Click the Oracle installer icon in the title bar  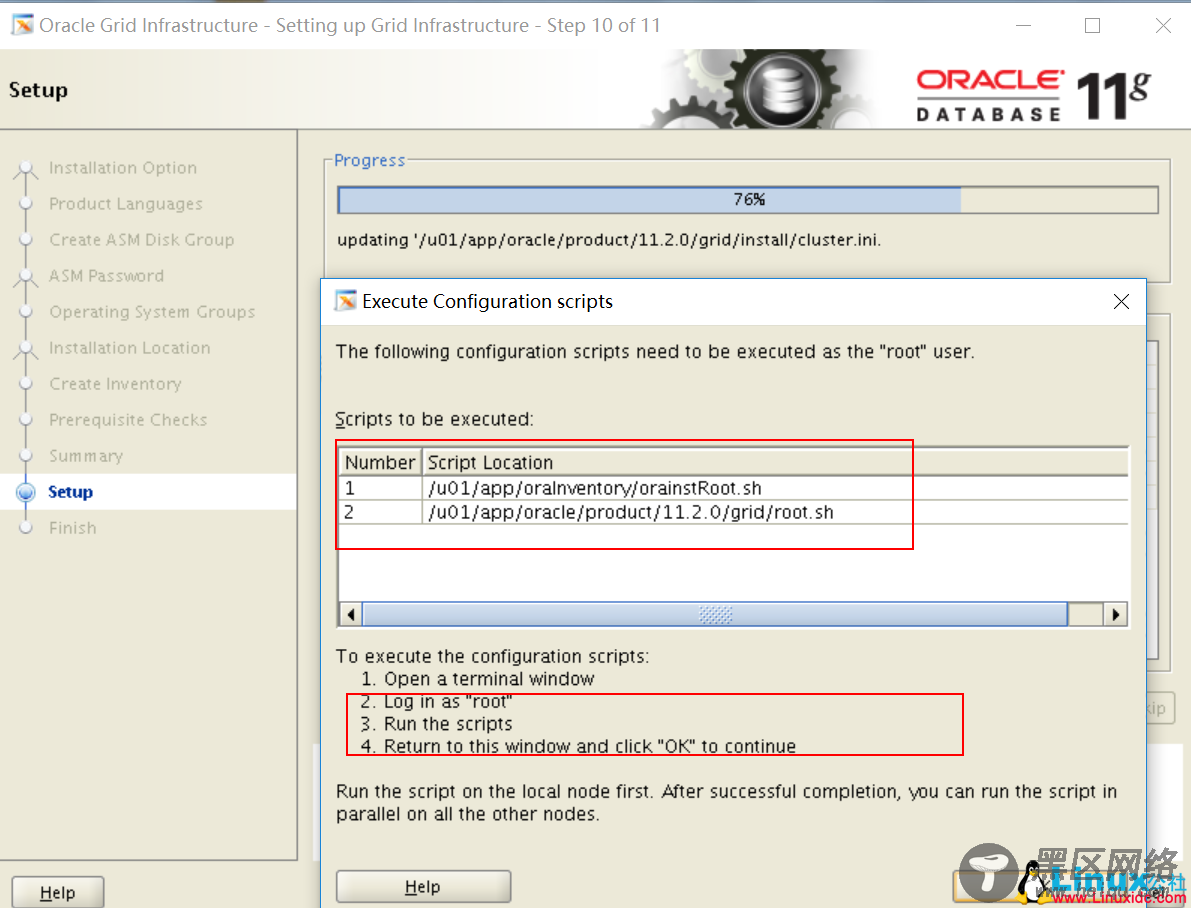pyautogui.click(x=23, y=25)
